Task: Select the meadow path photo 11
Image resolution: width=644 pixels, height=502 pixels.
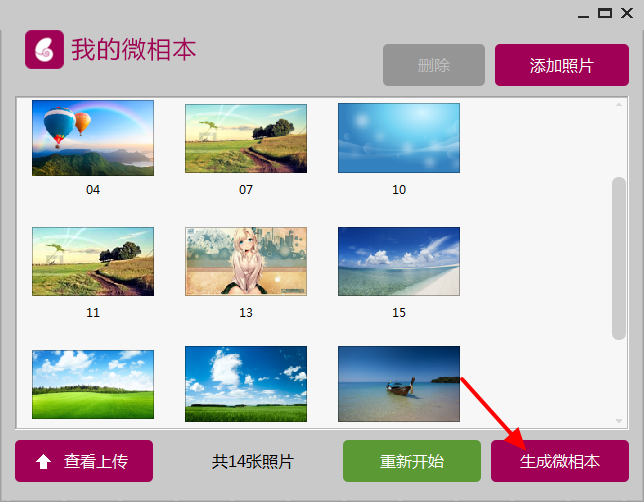Action: click(x=93, y=261)
